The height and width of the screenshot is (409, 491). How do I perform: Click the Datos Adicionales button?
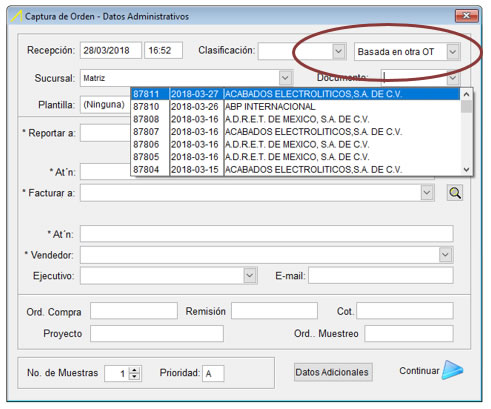pos(332,372)
